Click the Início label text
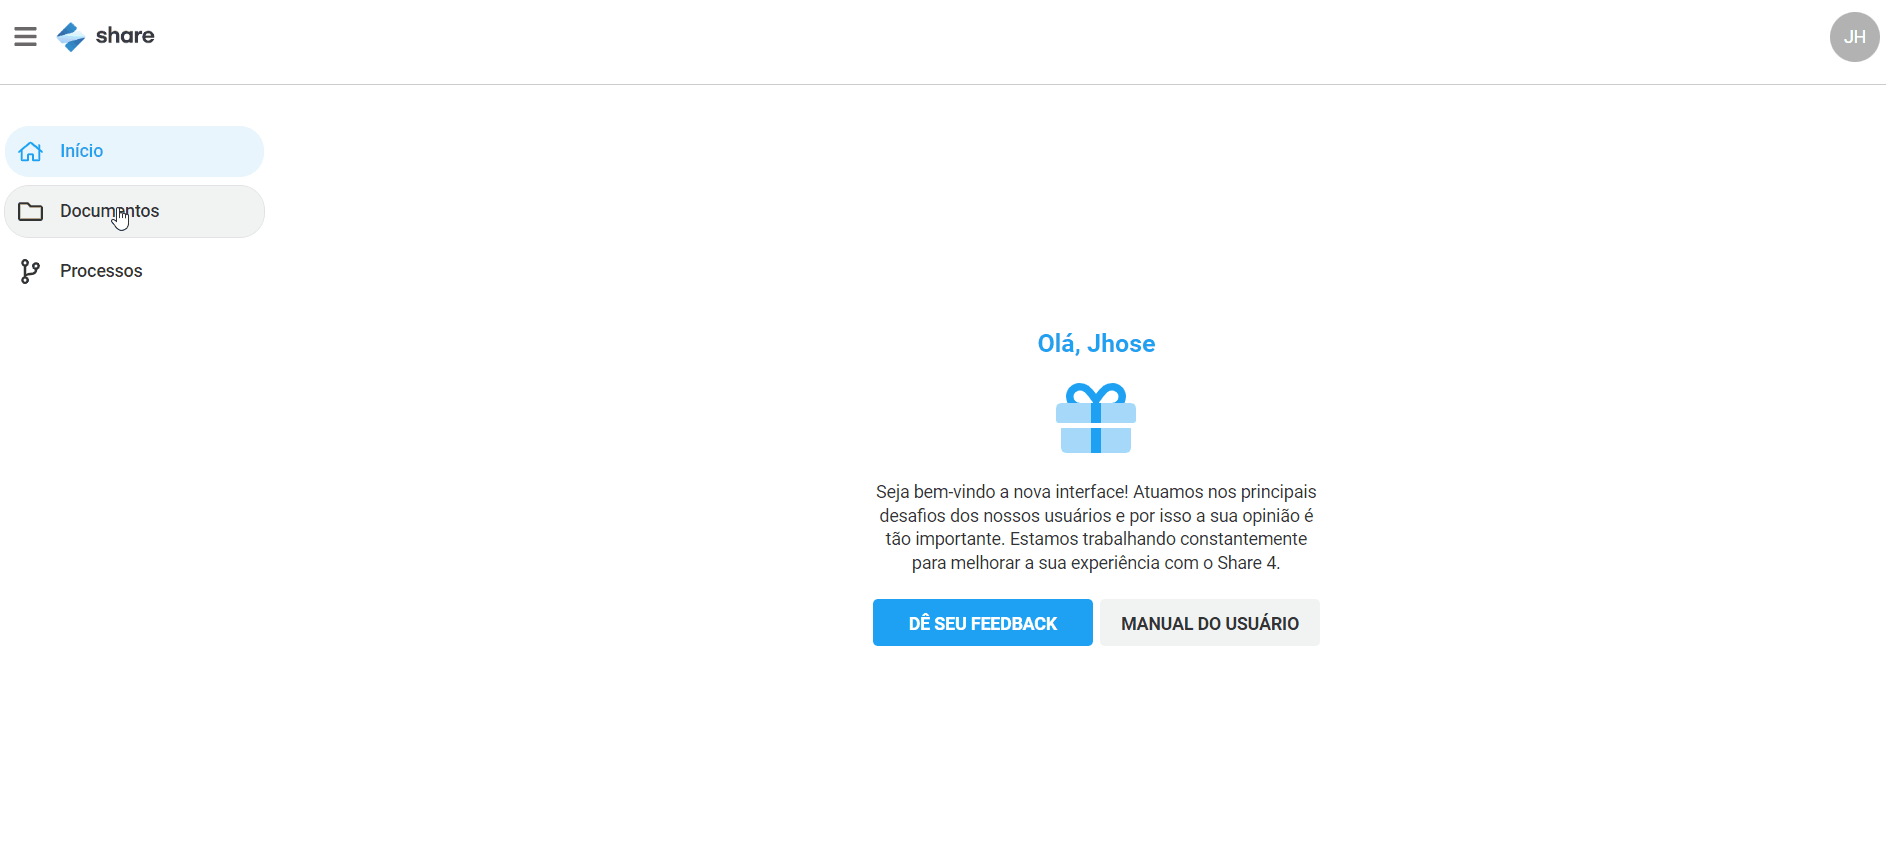The width and height of the screenshot is (1886, 862). point(81,151)
